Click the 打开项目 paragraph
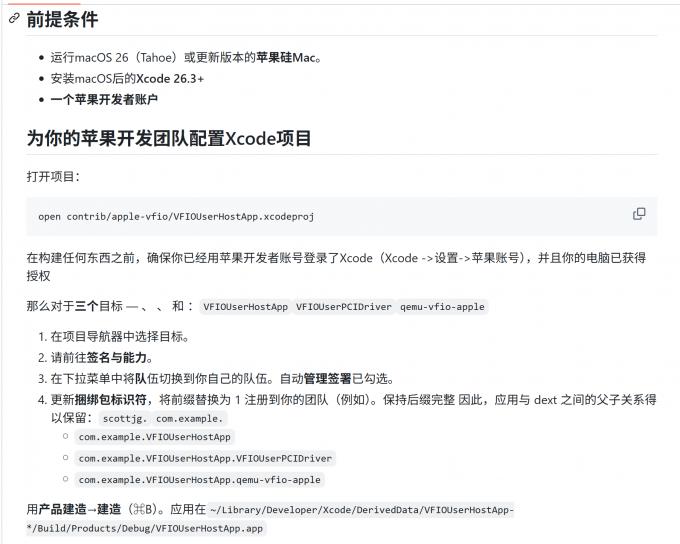The image size is (680, 544). (x=53, y=177)
